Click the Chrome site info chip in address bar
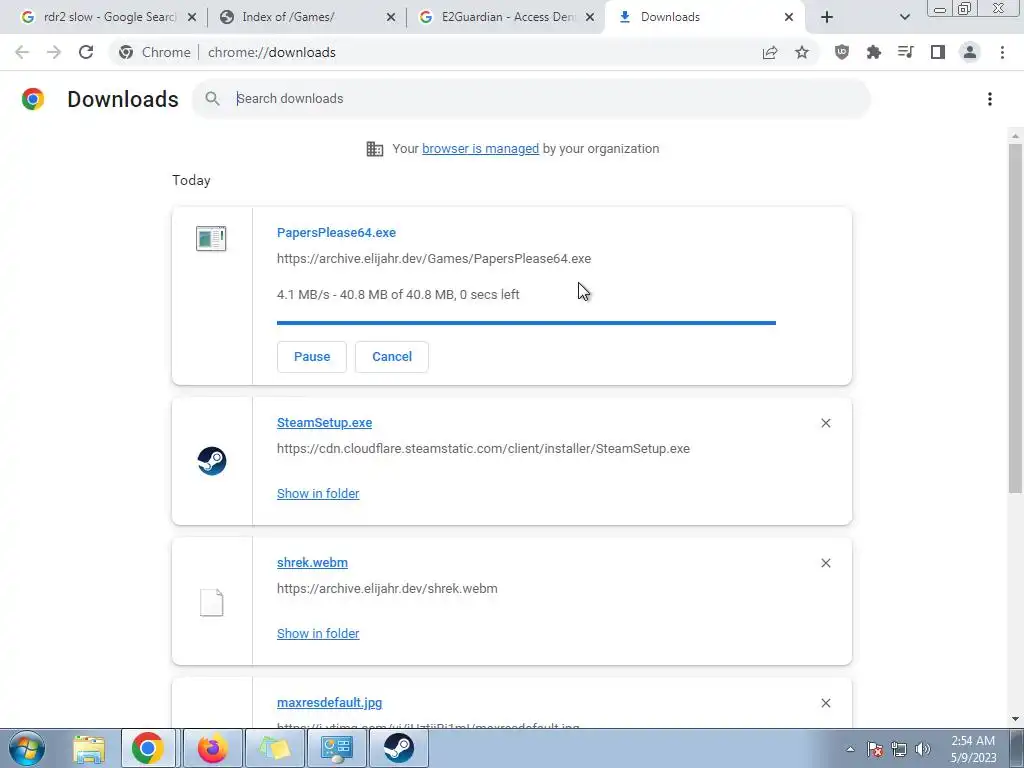 click(x=155, y=52)
